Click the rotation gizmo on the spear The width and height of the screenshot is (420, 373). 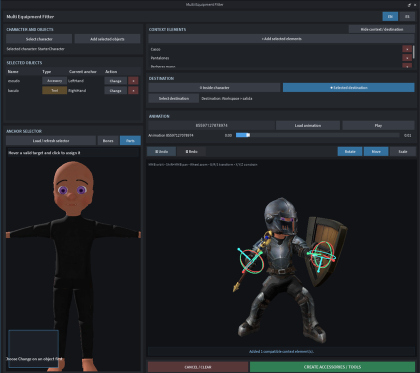[x=251, y=261]
